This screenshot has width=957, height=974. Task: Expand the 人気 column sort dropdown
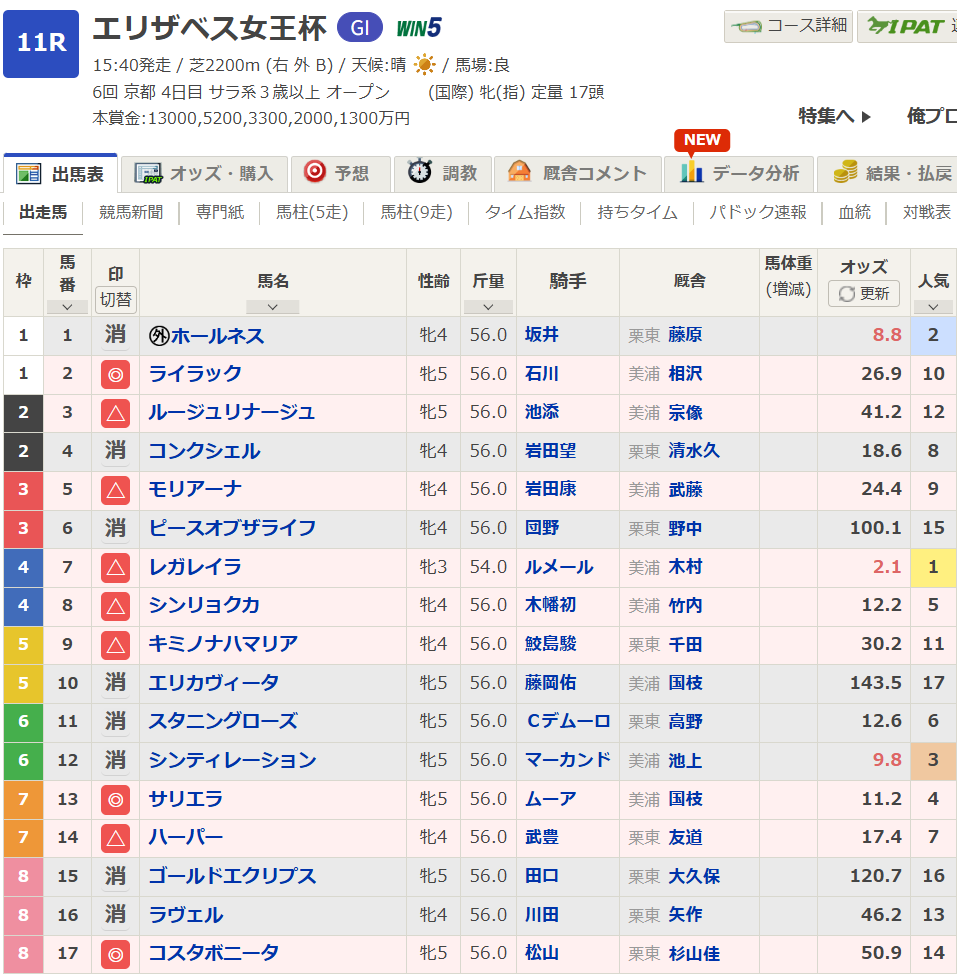(933, 307)
